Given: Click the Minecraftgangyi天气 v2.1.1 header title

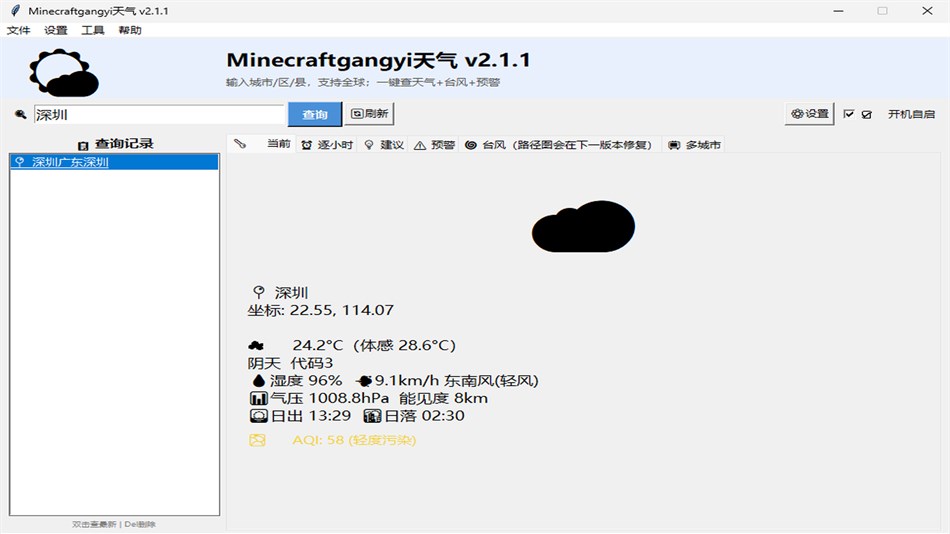Looking at the screenshot, I should 378,60.
